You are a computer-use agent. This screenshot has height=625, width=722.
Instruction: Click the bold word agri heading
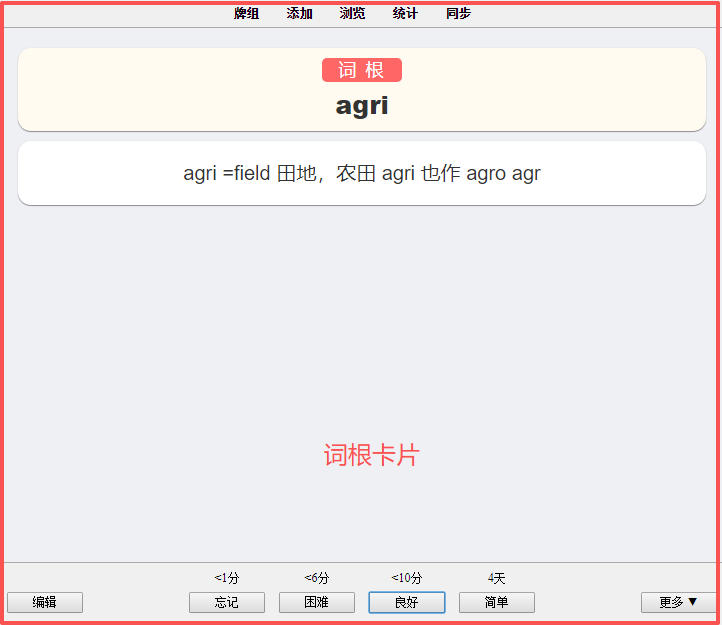[362, 106]
